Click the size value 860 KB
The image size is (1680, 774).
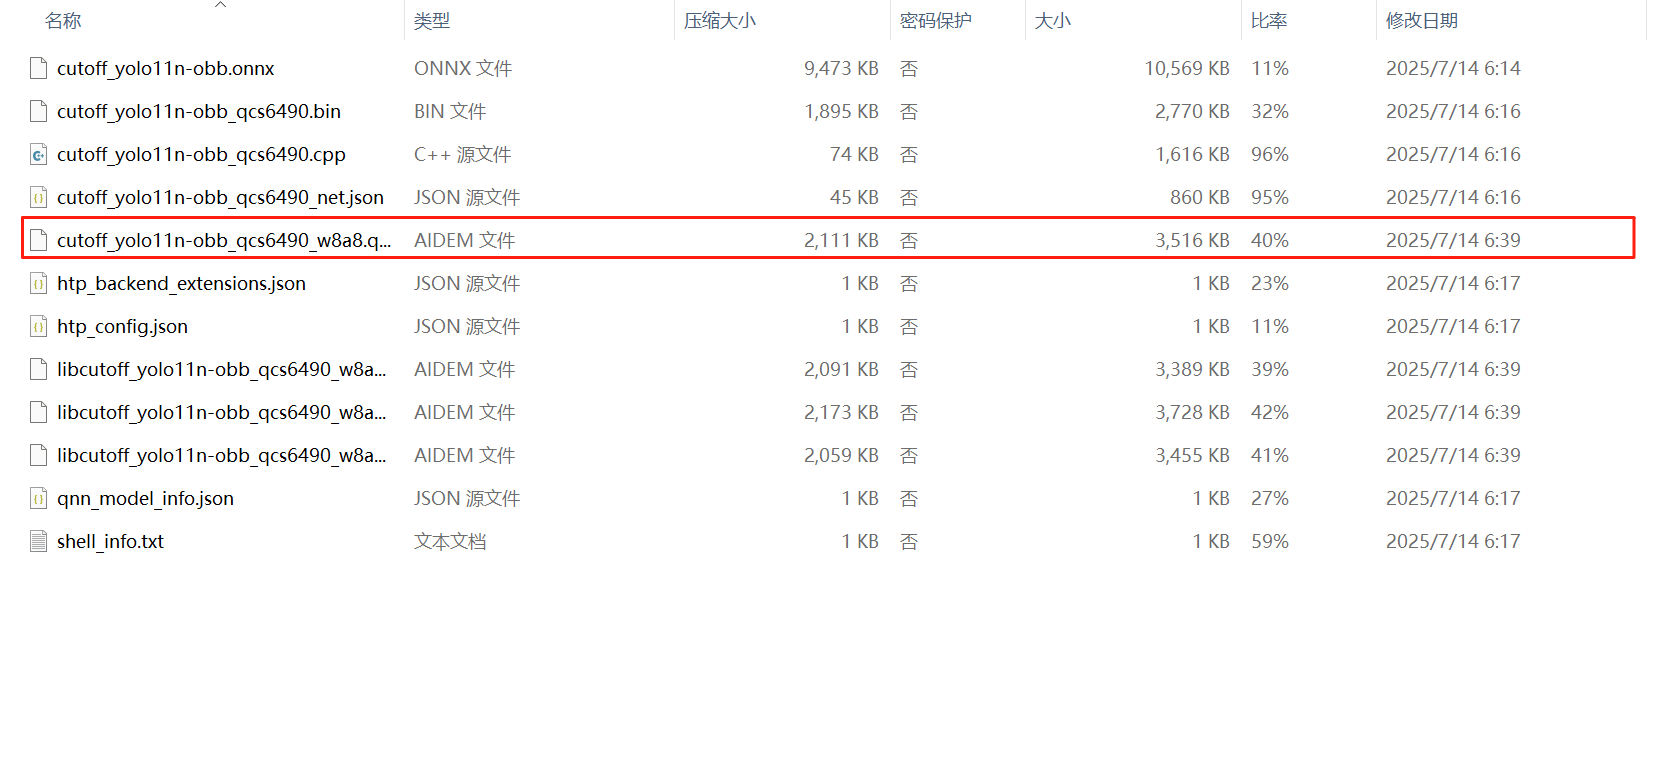click(1200, 197)
